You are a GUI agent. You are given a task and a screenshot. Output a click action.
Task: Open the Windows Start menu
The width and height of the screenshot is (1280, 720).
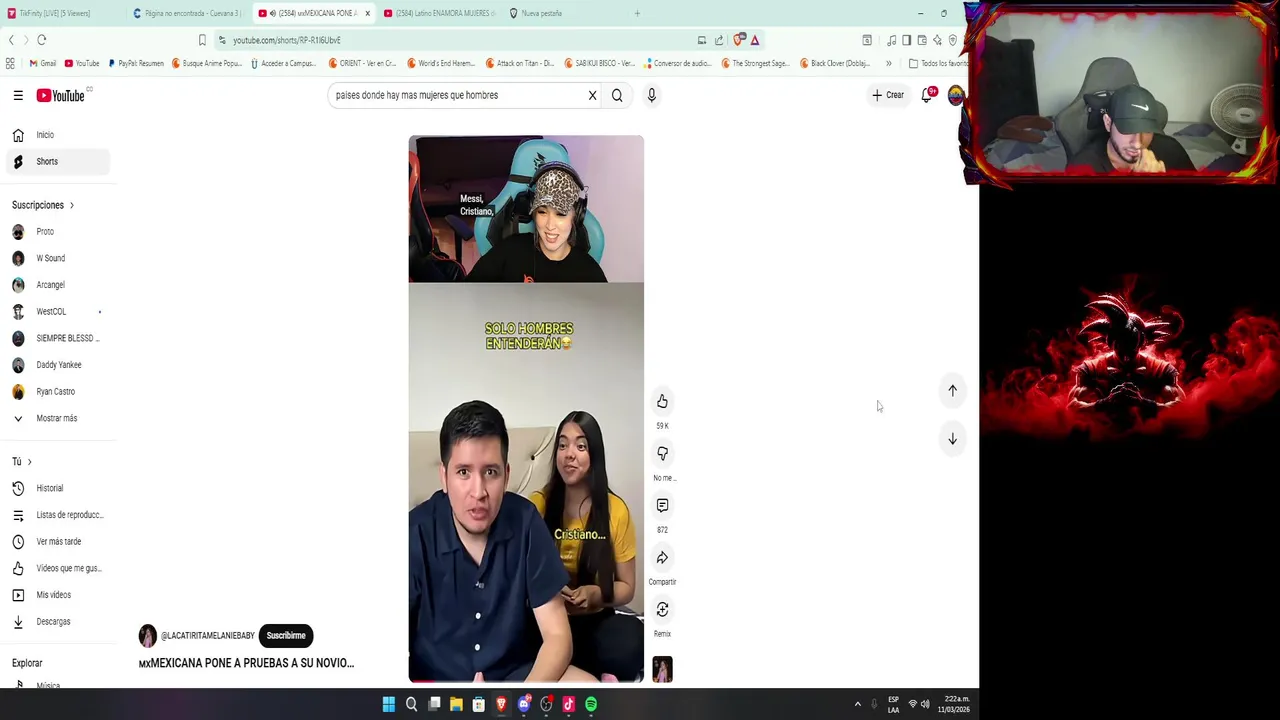388,704
